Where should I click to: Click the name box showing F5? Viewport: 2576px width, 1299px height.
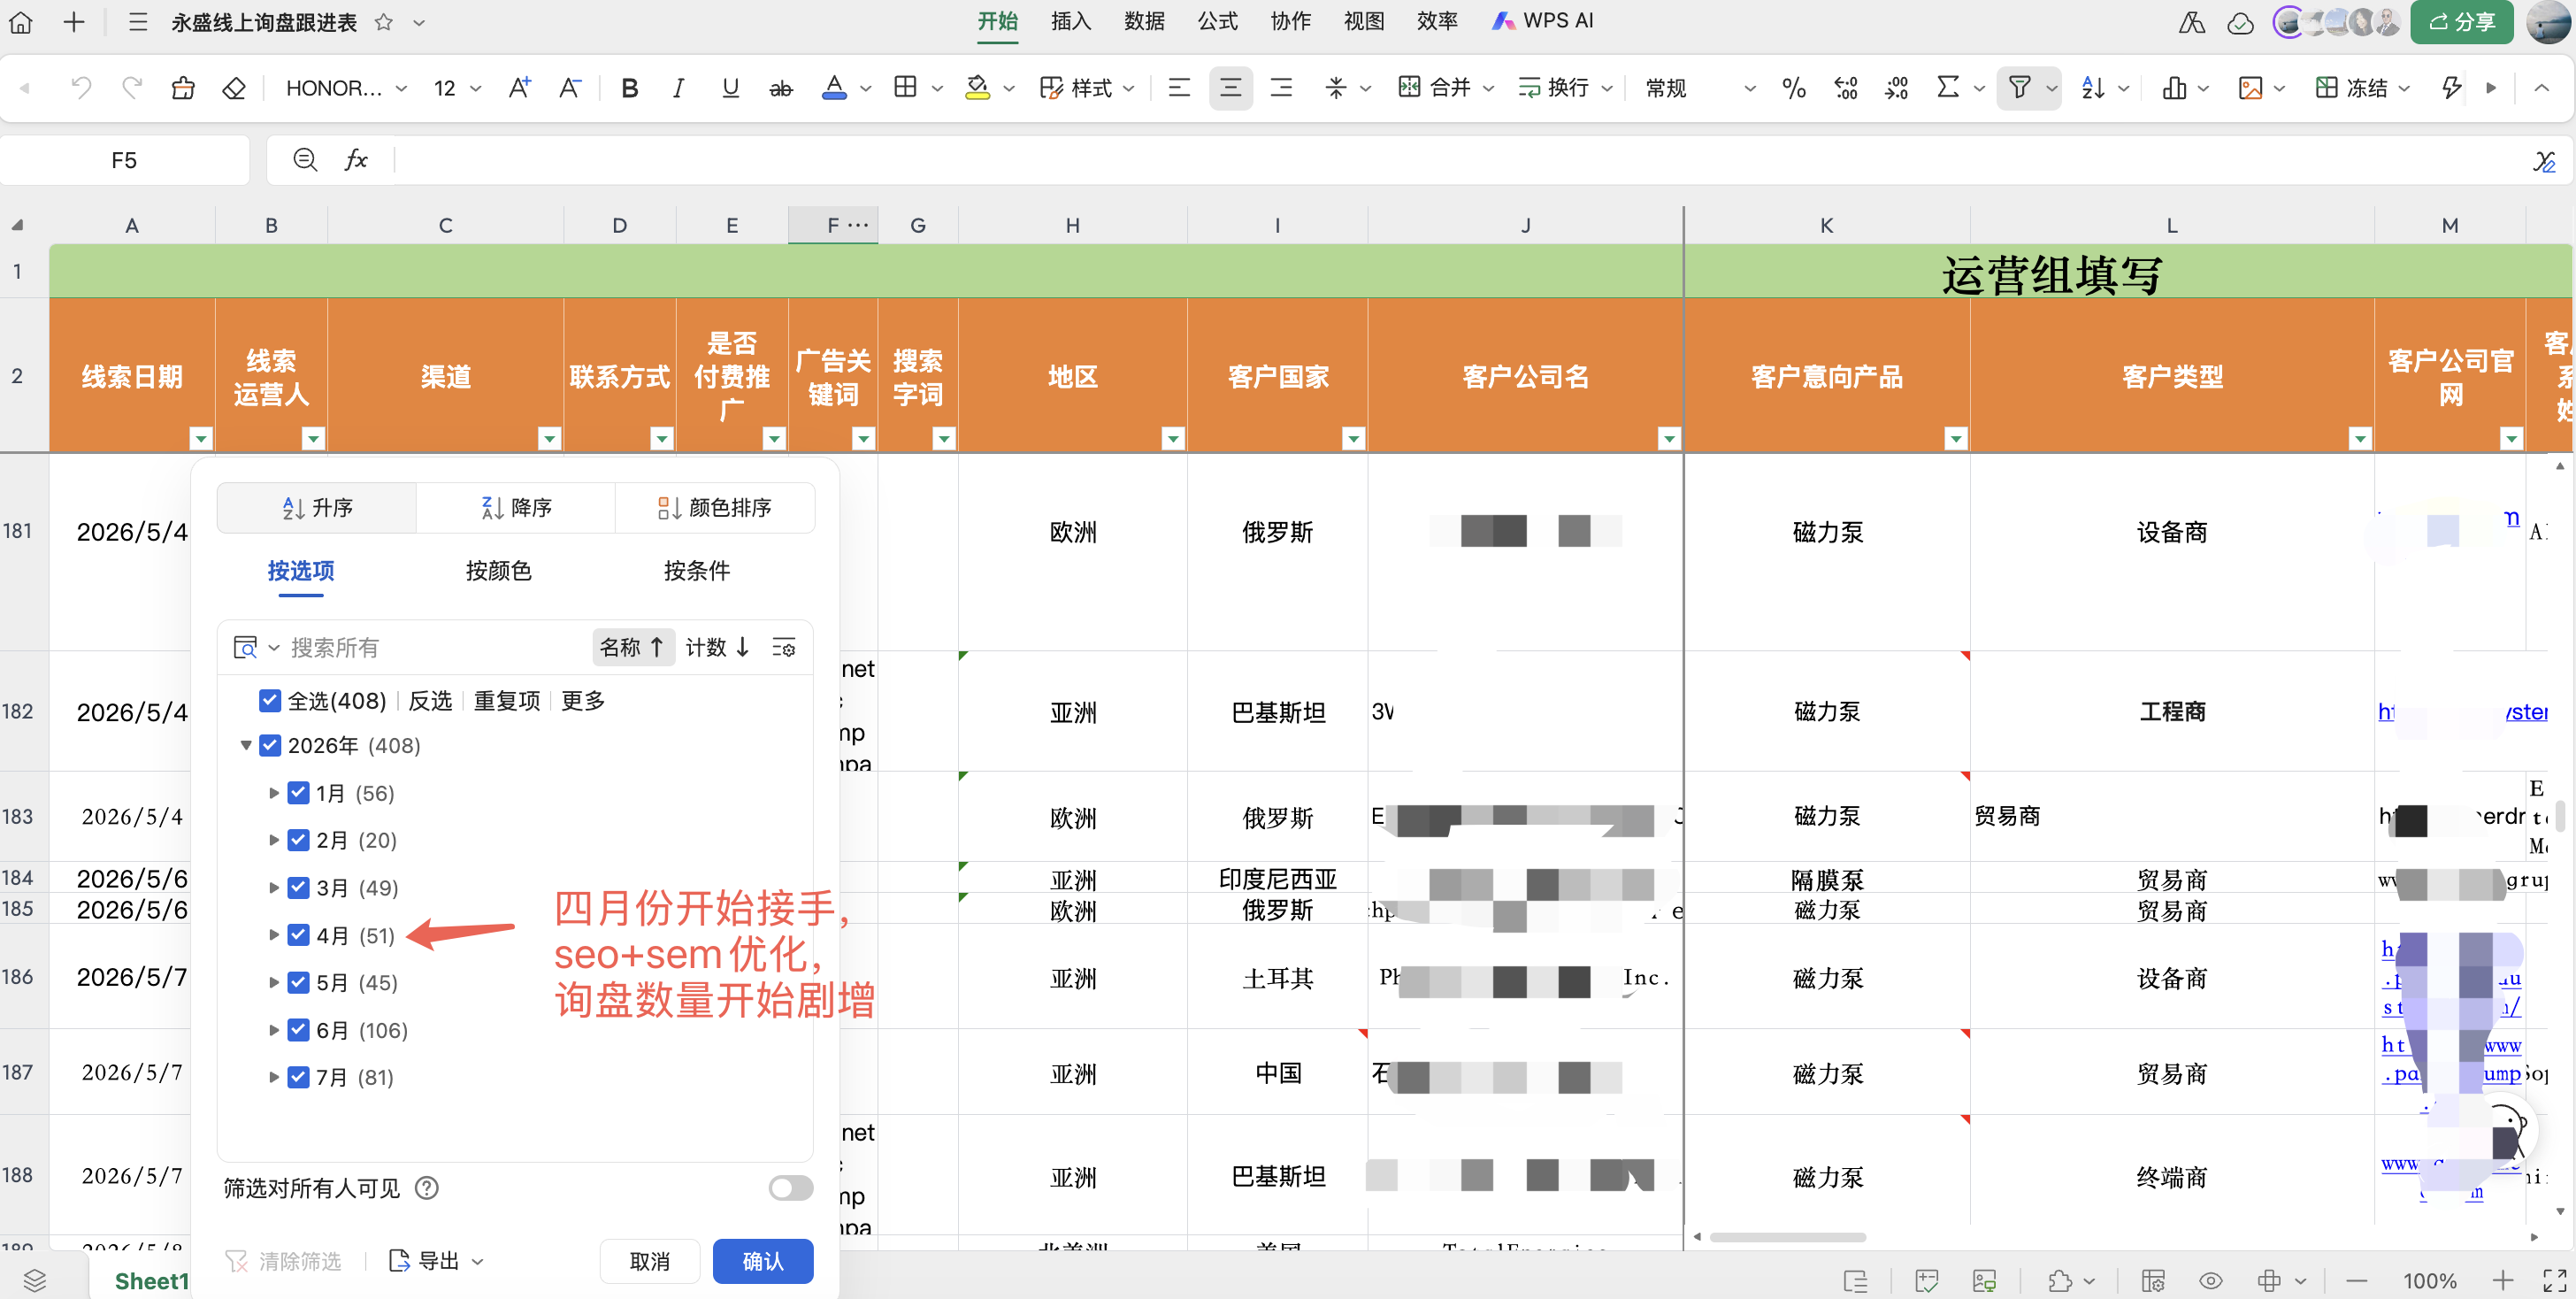tap(124, 160)
